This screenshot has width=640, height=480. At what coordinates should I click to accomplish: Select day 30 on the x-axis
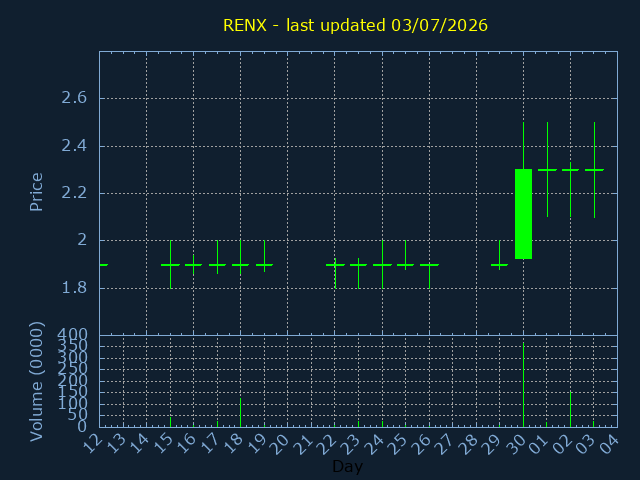tap(518, 444)
